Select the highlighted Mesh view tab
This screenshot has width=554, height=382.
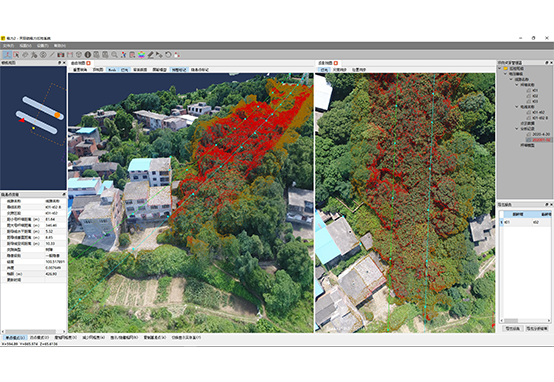click(112, 70)
